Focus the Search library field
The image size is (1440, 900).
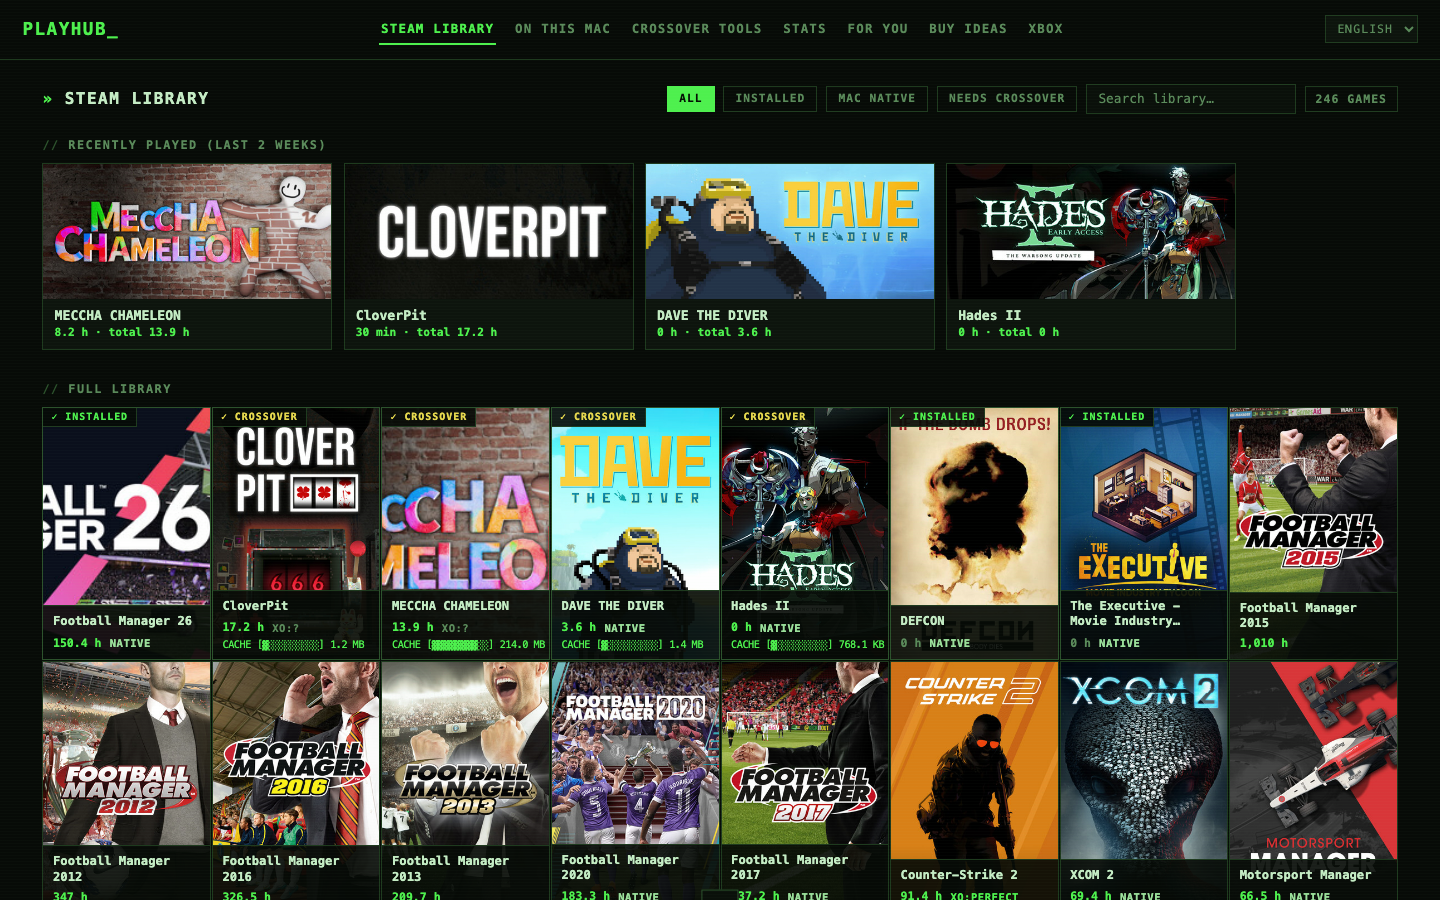(x=1191, y=99)
